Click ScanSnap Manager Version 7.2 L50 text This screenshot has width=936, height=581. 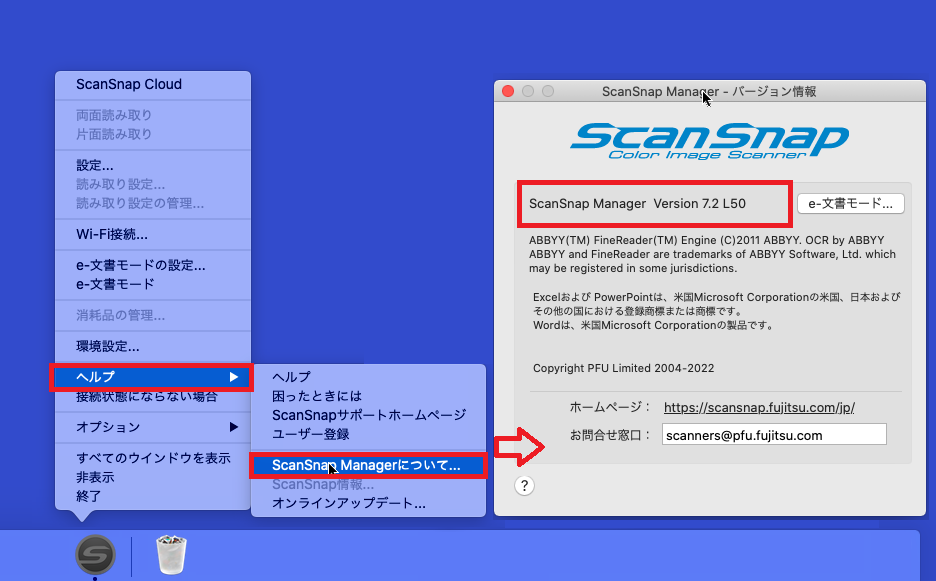tap(637, 204)
